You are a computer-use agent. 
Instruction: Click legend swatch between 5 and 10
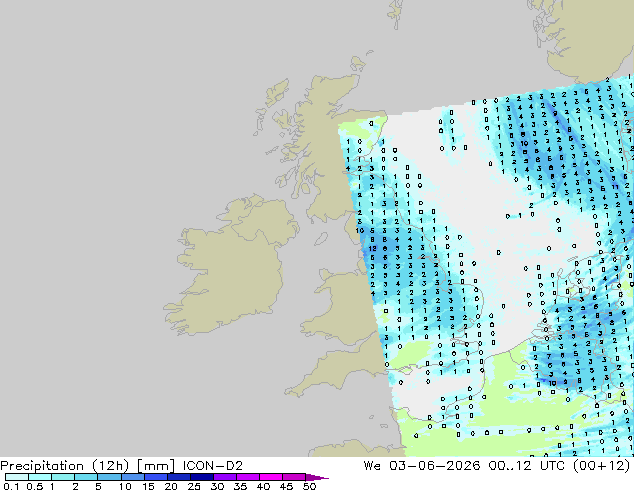(x=109, y=477)
